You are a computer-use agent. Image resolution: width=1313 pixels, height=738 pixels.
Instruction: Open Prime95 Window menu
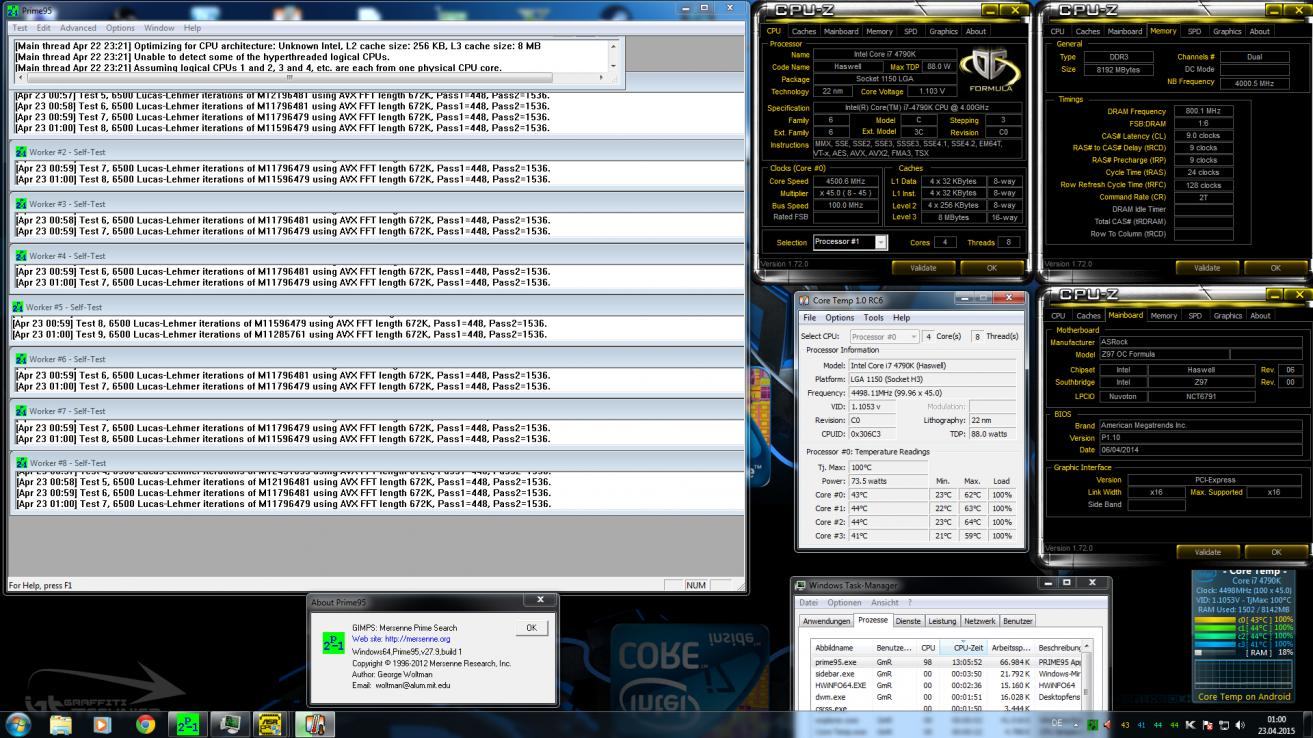[x=159, y=28]
